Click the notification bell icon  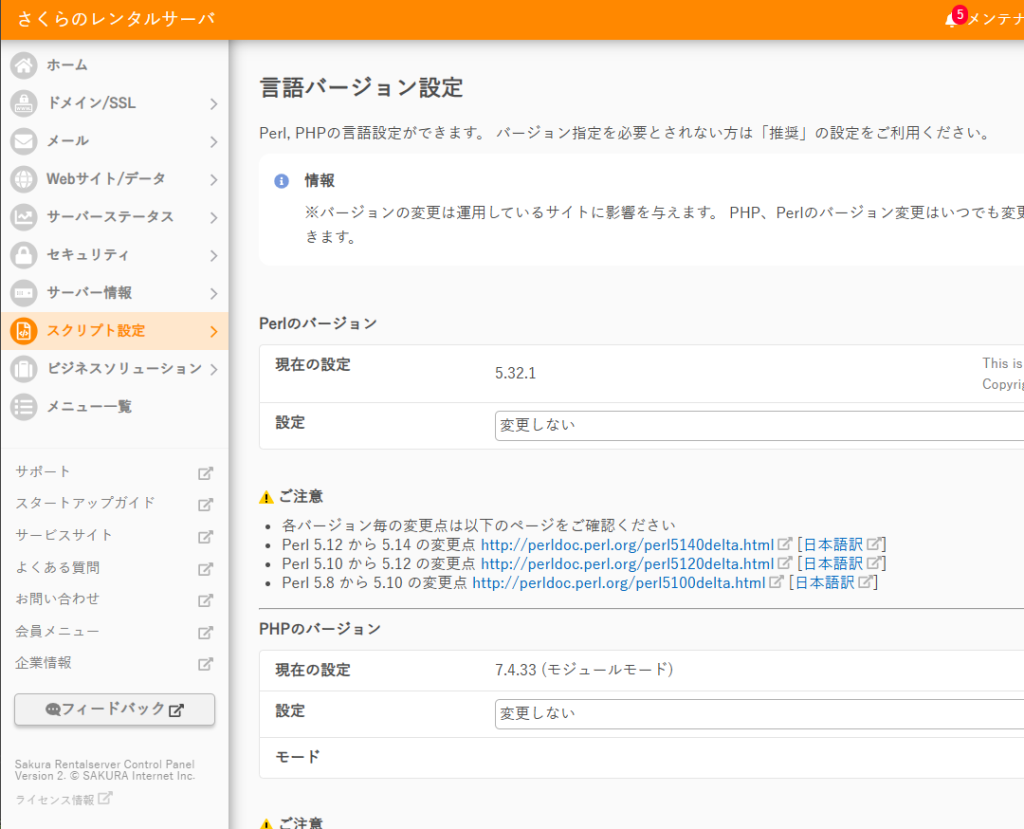[x=950, y=20]
